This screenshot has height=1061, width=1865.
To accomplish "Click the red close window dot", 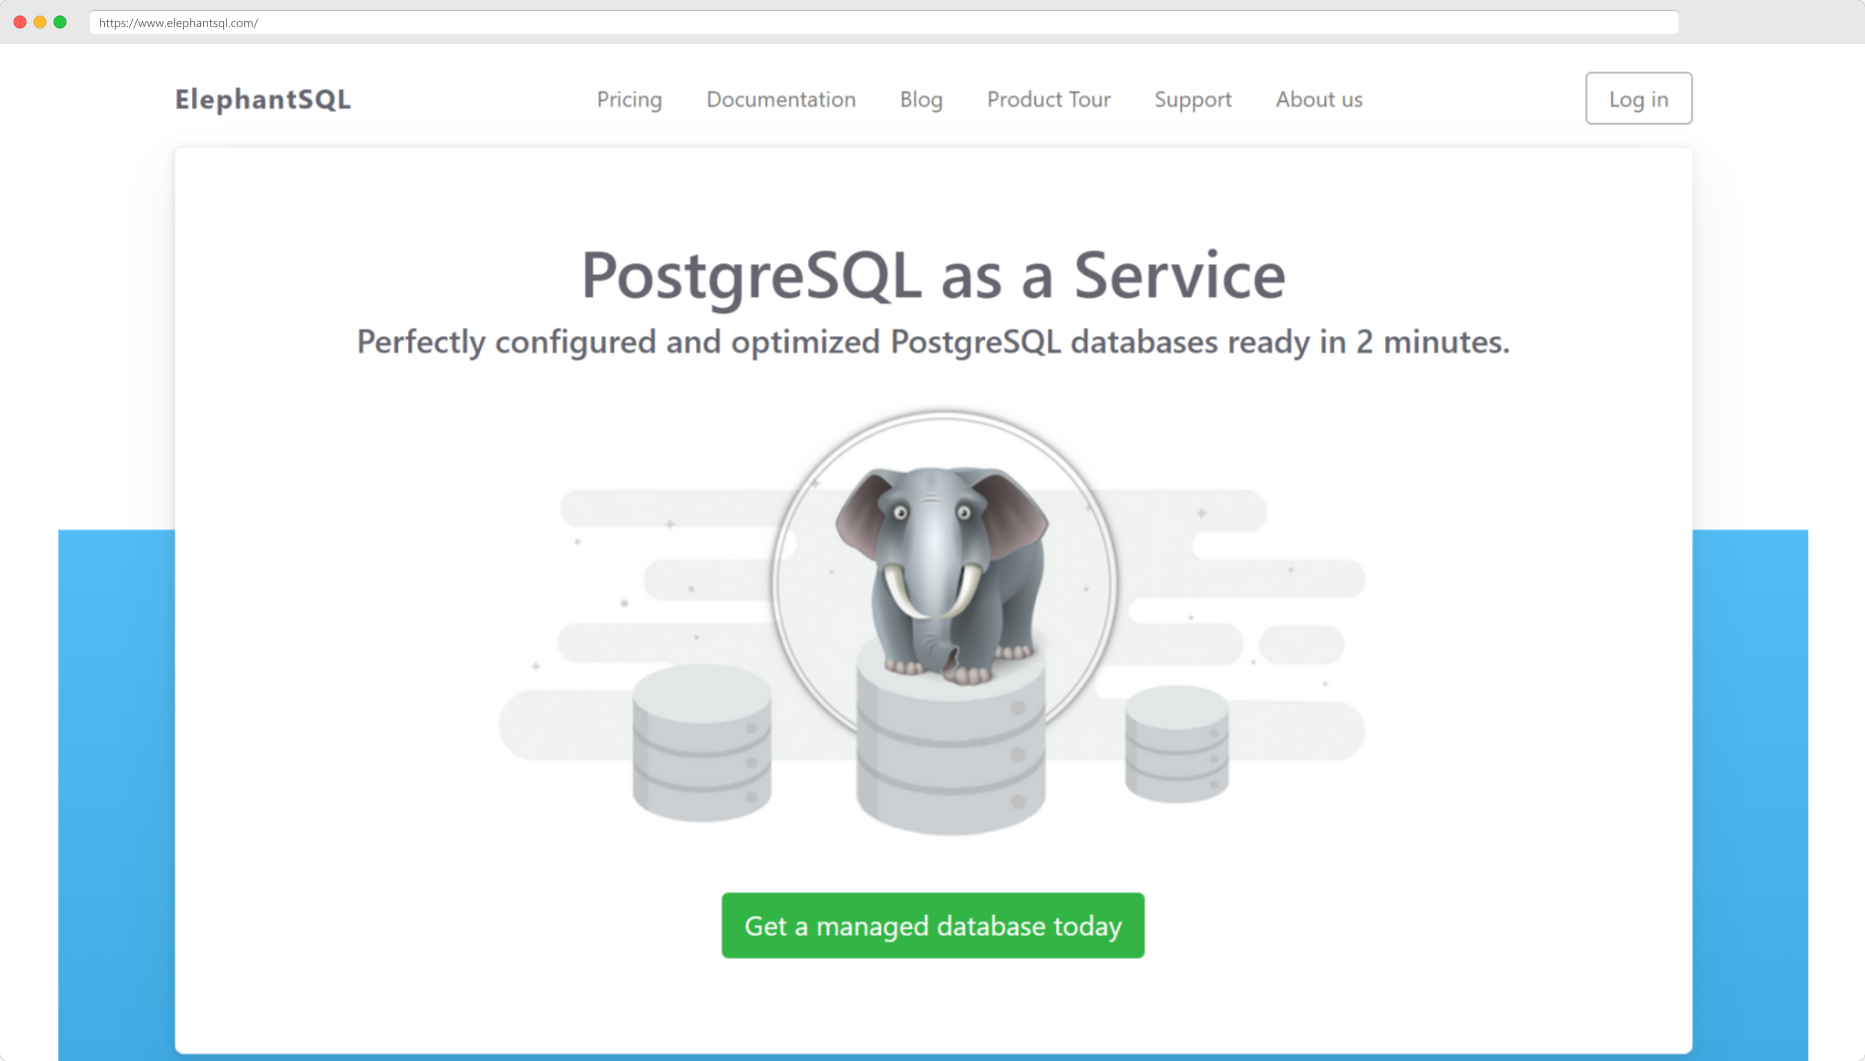I will coord(20,22).
